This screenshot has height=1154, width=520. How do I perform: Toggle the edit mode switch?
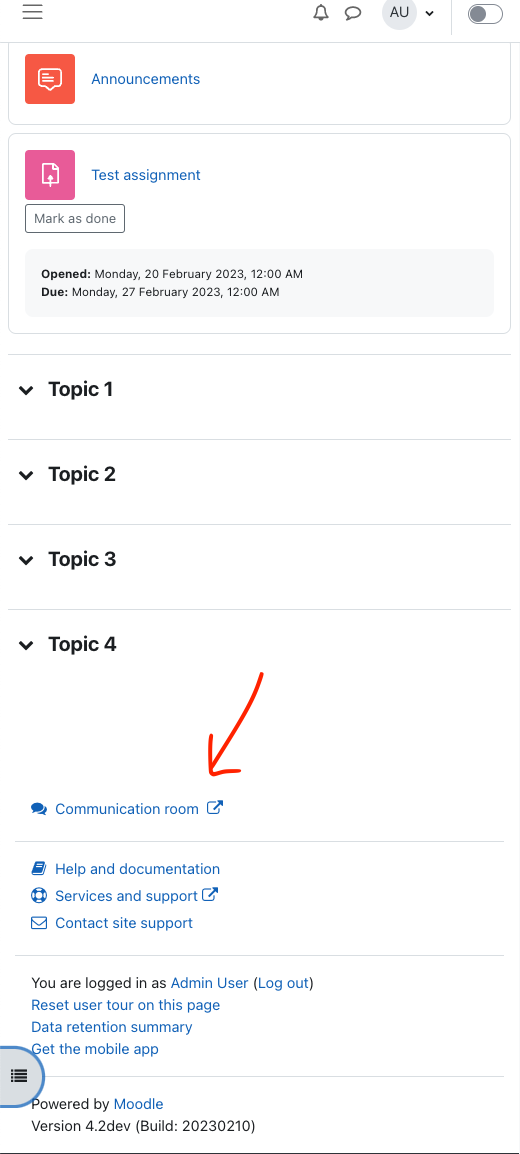[485, 14]
